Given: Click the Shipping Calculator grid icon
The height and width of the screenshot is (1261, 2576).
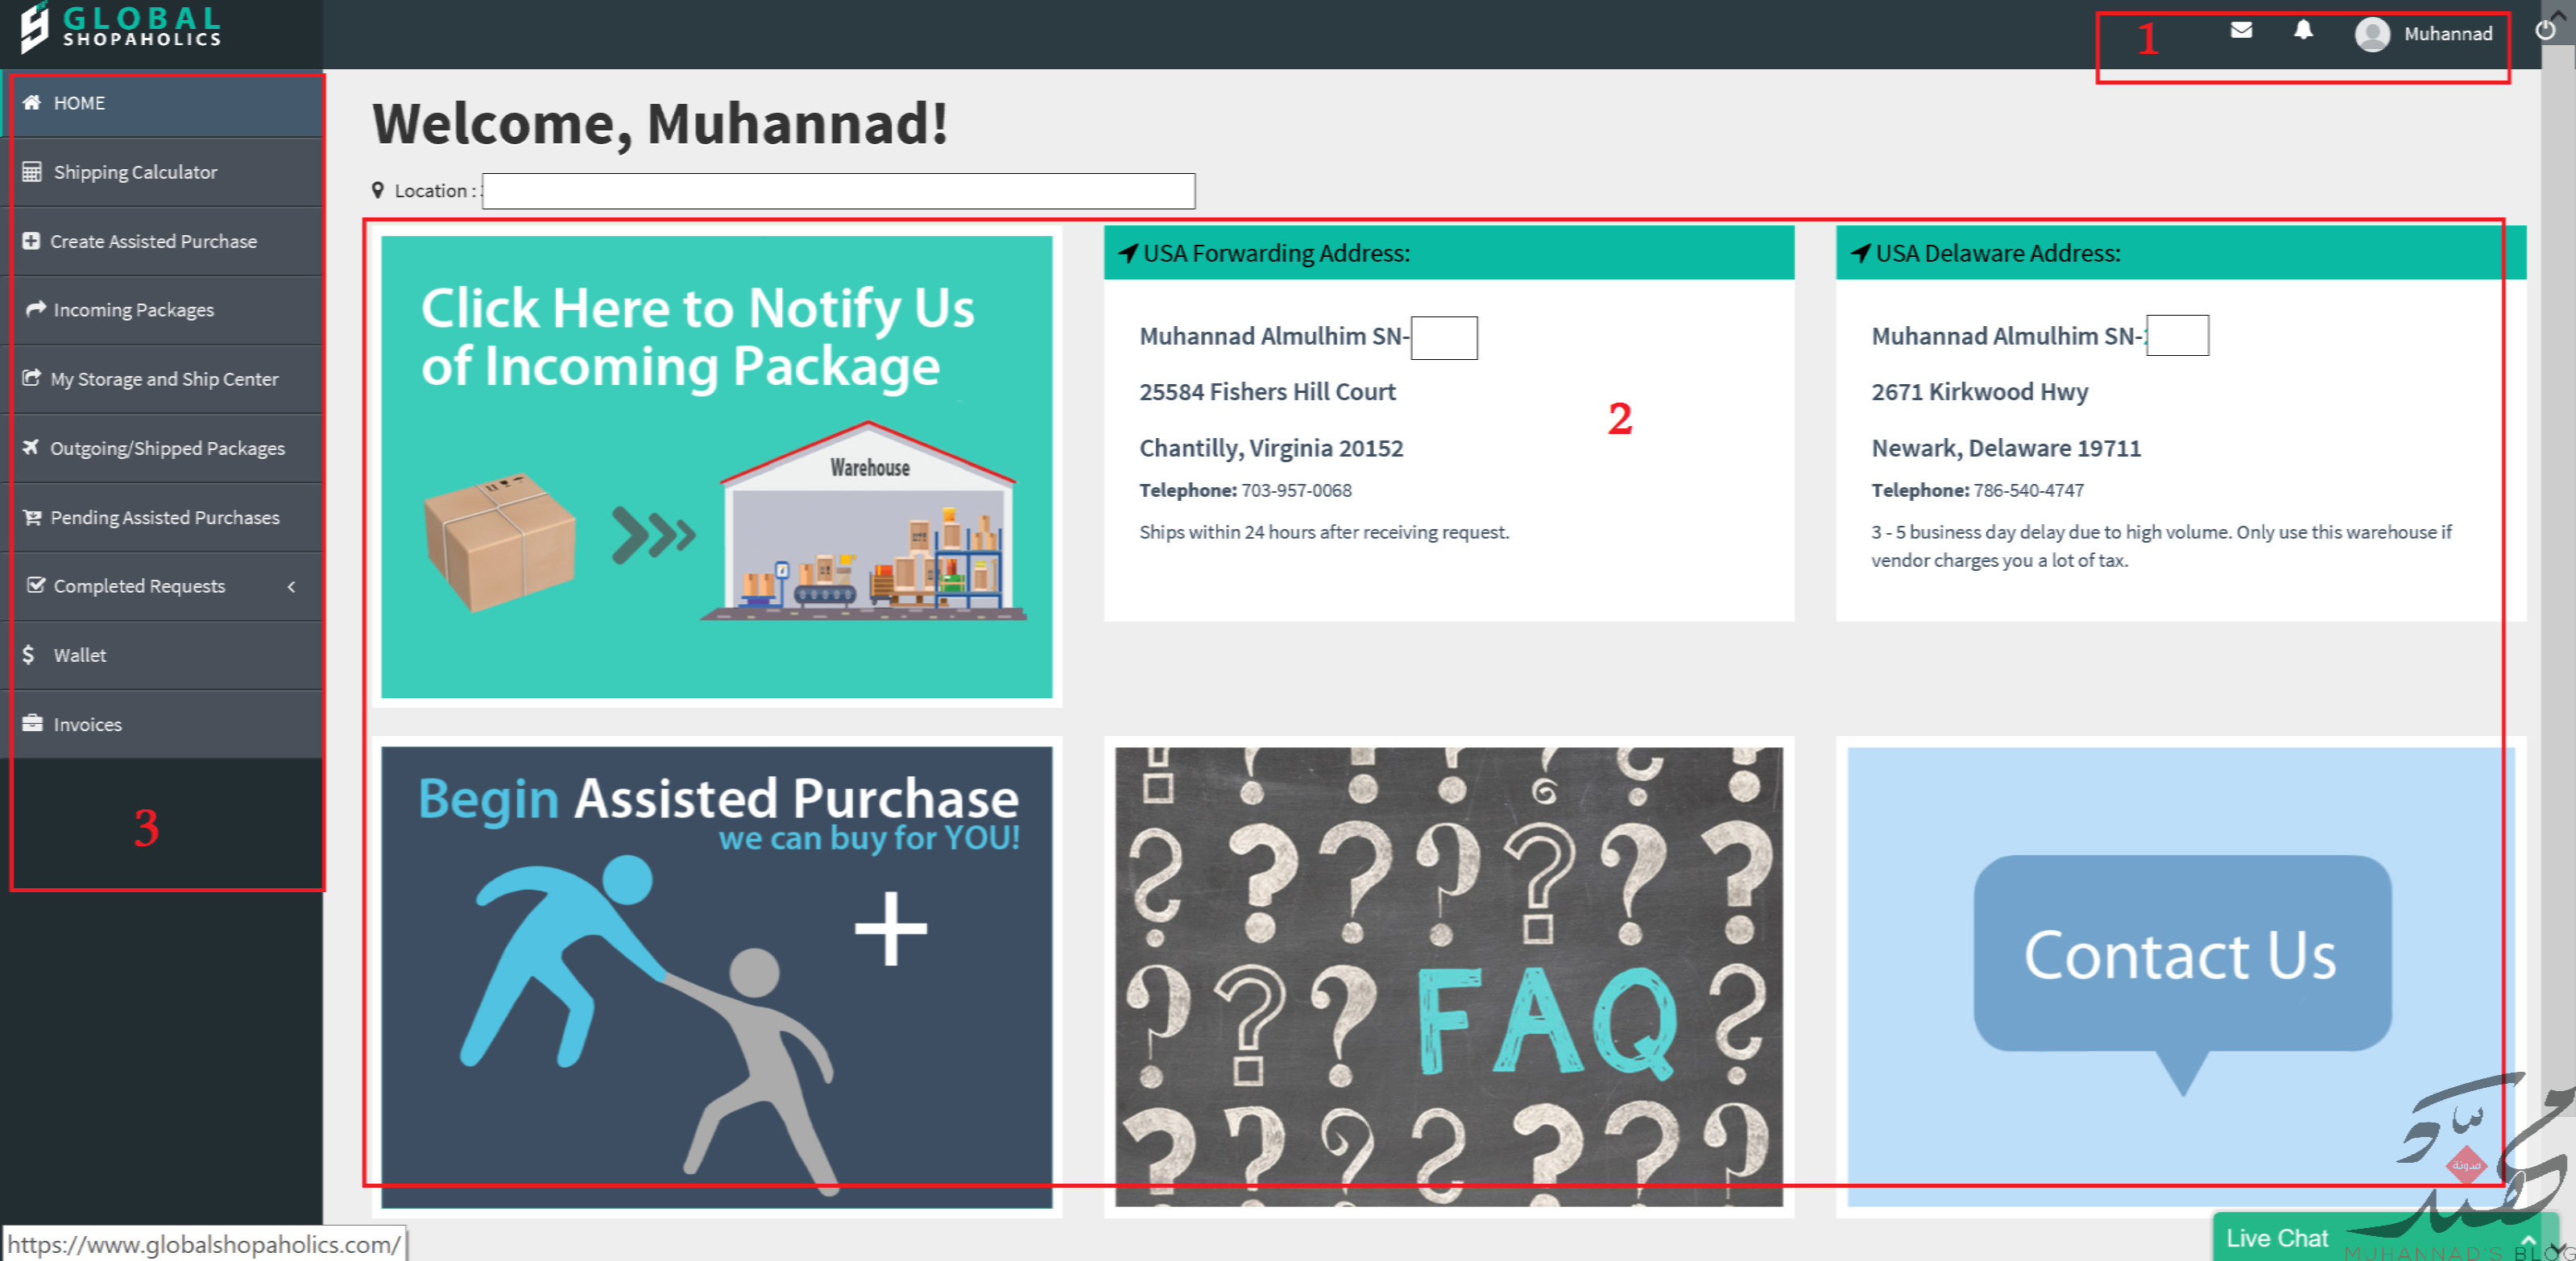Looking at the screenshot, I should pyautogui.click(x=32, y=172).
